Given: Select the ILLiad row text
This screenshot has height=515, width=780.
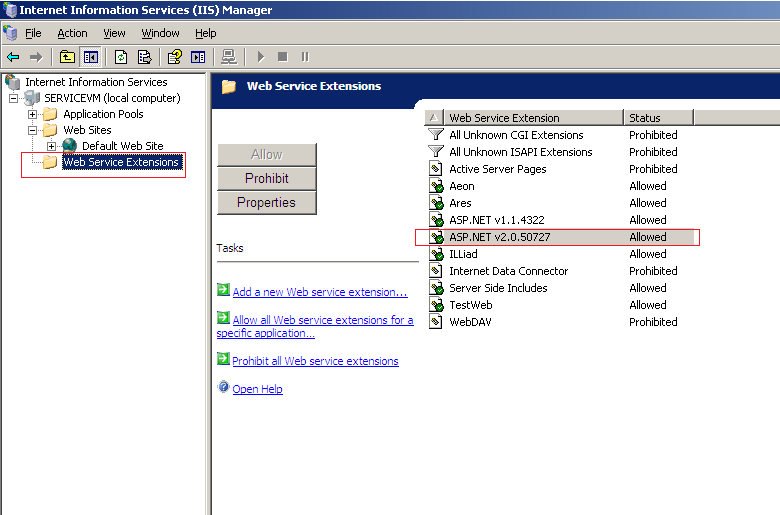Looking at the screenshot, I should [463, 254].
